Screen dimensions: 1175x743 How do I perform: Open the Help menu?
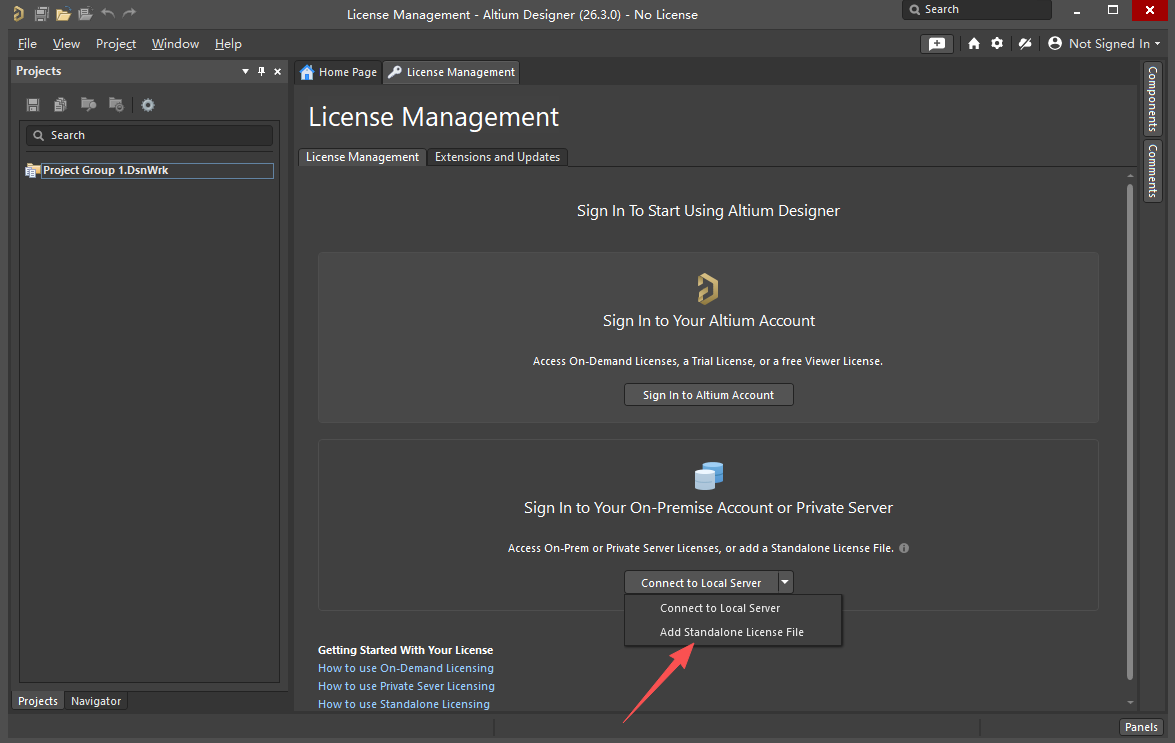[x=228, y=43]
